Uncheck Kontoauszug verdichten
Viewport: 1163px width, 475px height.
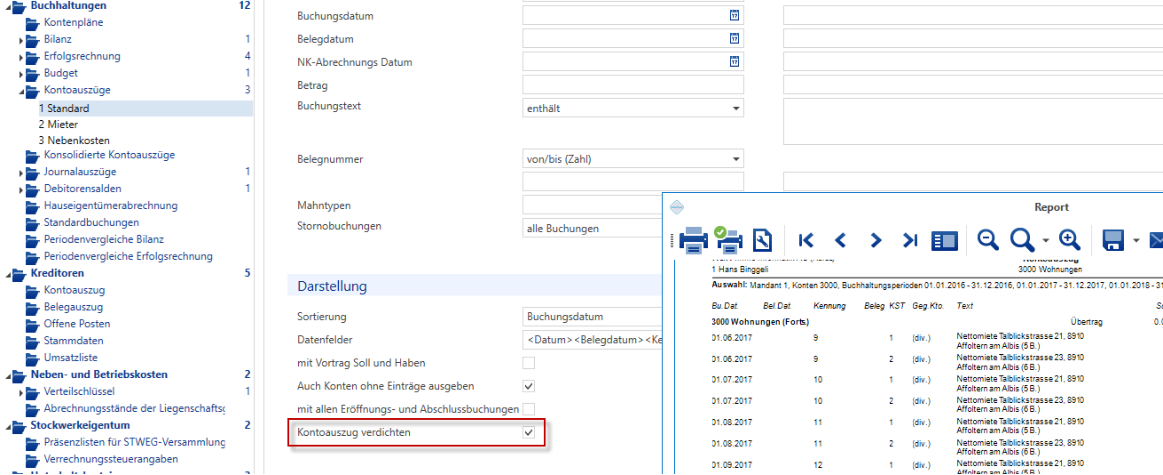529,432
